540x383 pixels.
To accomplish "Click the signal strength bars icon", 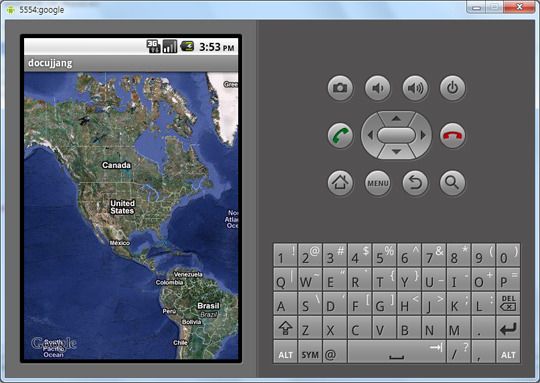I will [x=170, y=46].
